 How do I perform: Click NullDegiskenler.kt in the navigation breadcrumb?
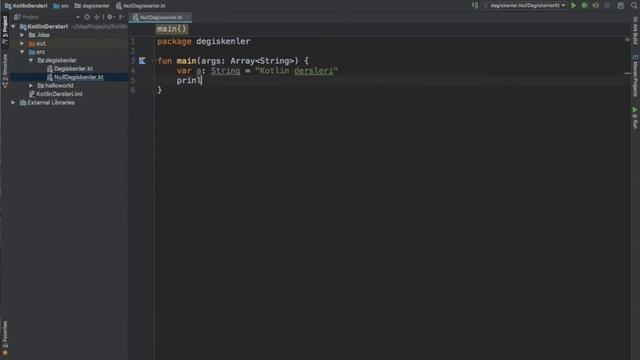(x=141, y=6)
